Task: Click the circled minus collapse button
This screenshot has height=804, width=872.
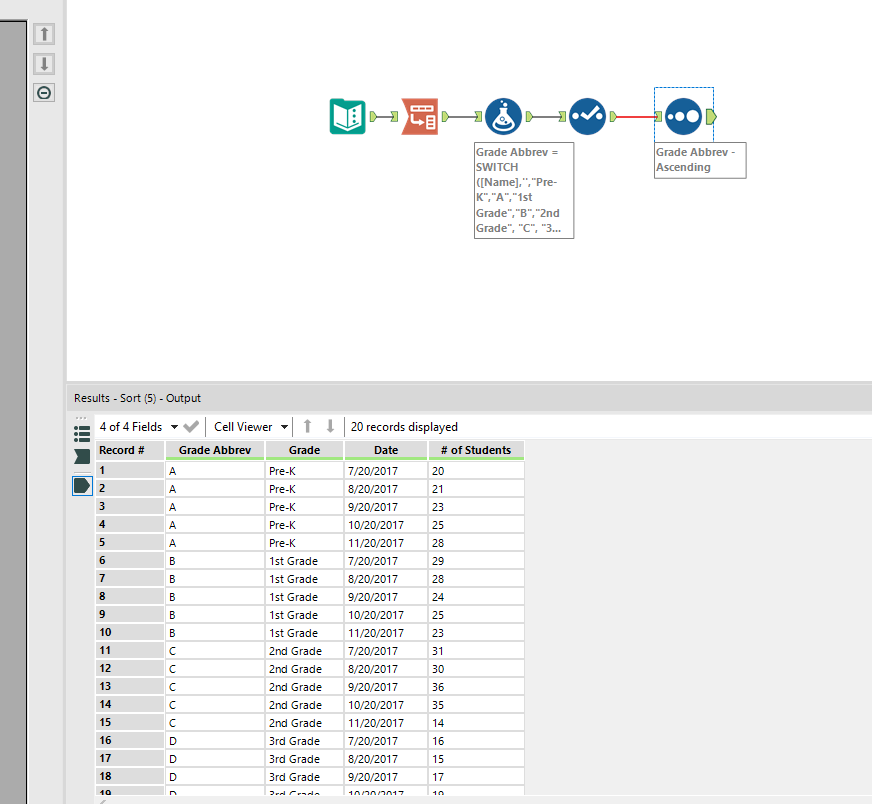Action: 44,93
